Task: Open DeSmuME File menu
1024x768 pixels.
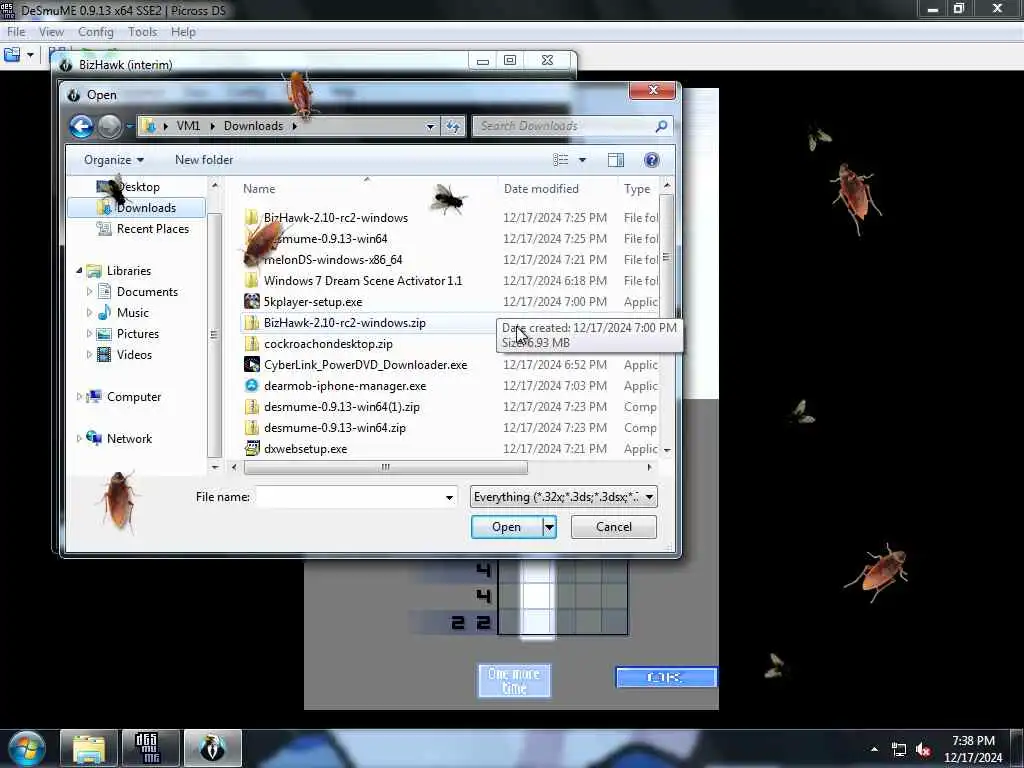Action: pyautogui.click(x=16, y=32)
